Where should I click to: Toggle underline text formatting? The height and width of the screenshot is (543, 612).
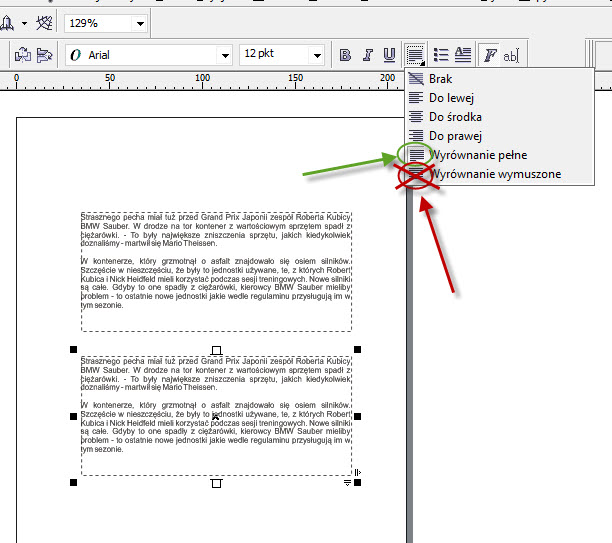point(389,55)
